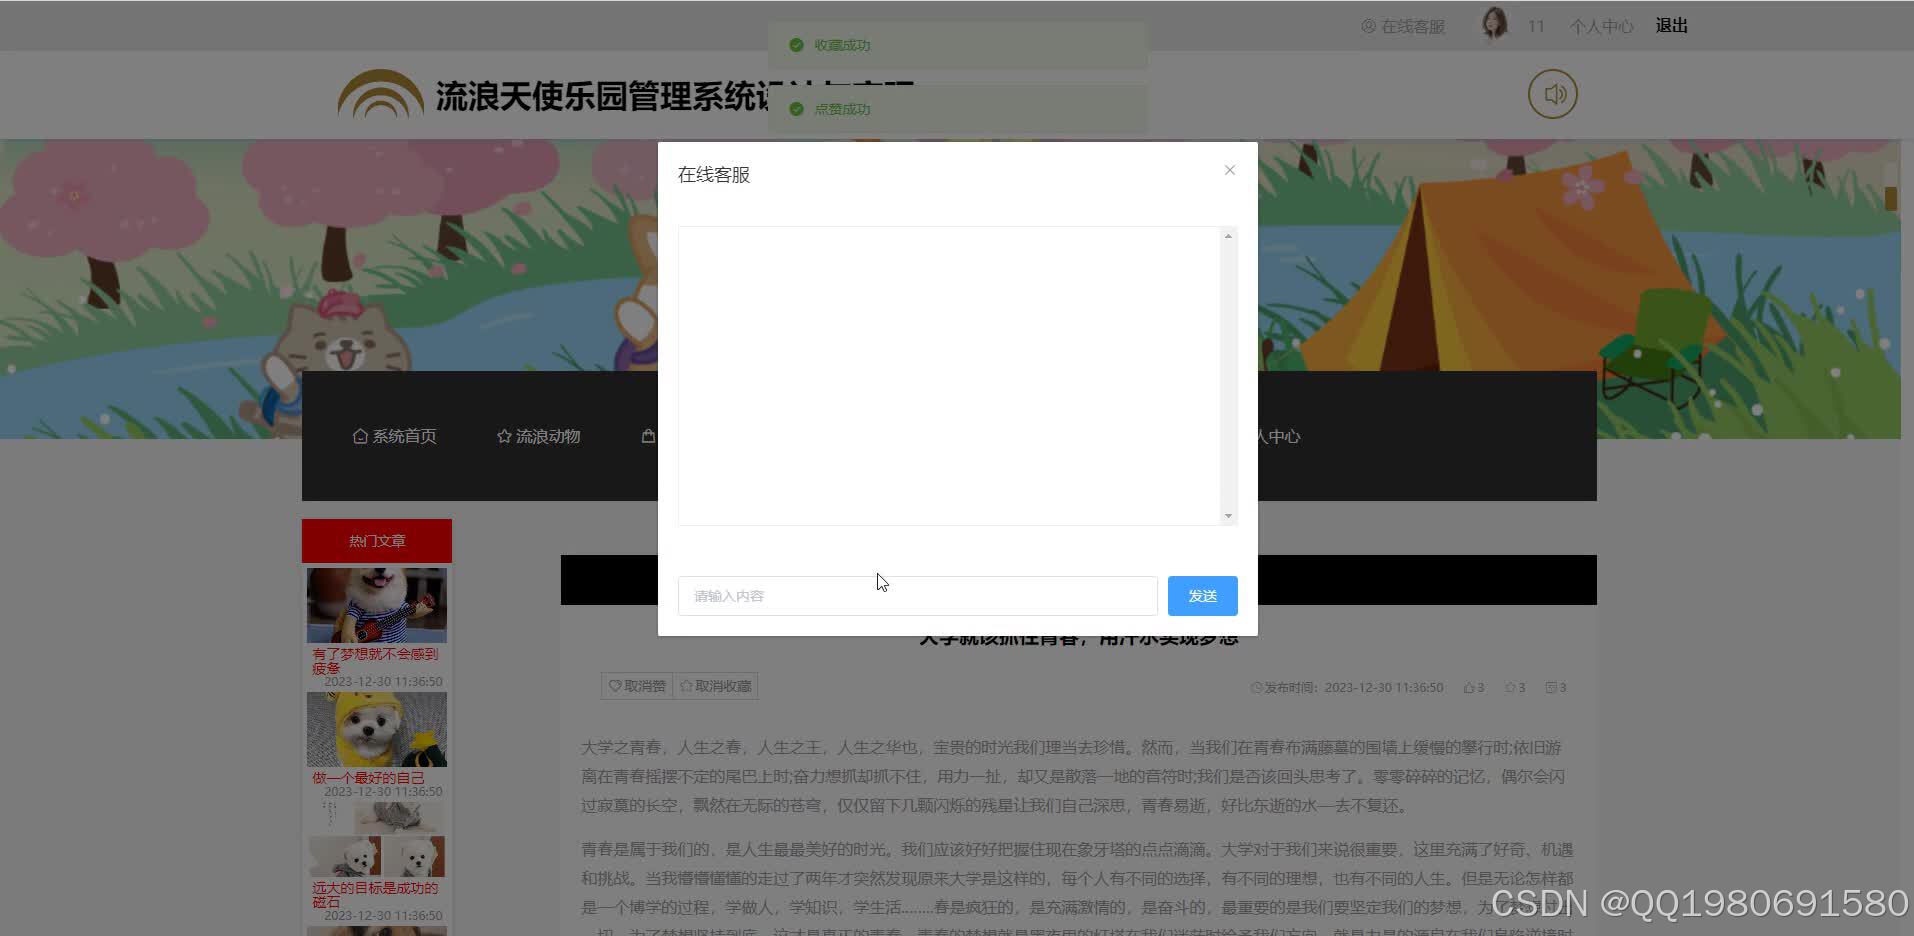Click the 请输入内容 message input field
Viewport: 1914px width, 936px height.
point(916,595)
